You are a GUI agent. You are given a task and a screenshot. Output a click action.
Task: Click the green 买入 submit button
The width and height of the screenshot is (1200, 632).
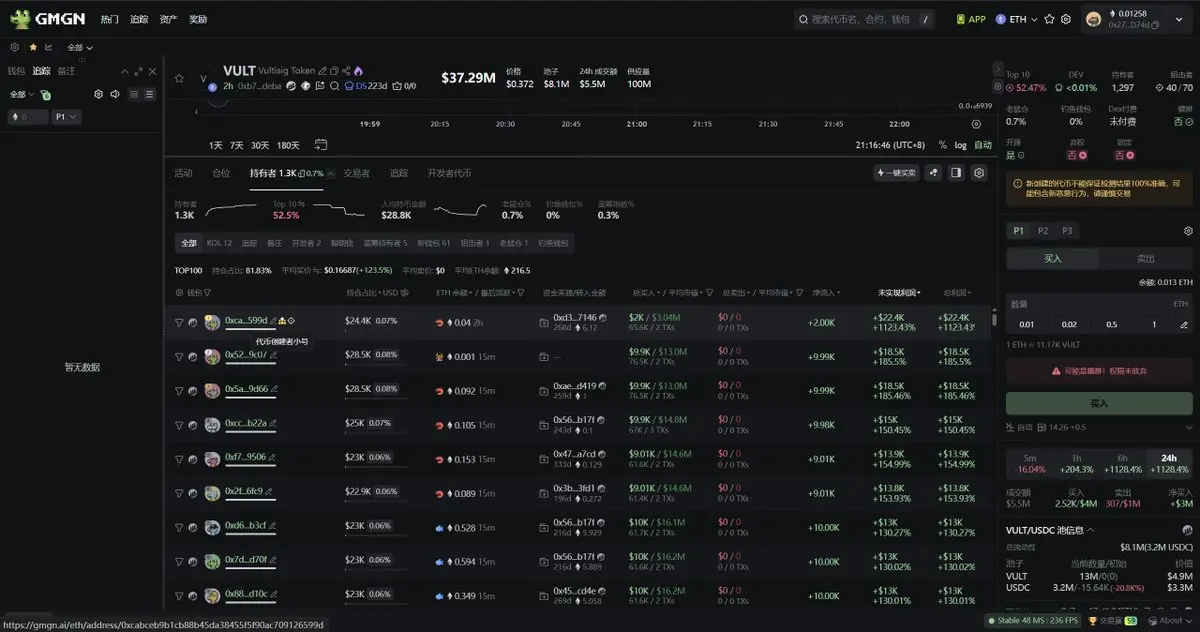(1099, 403)
